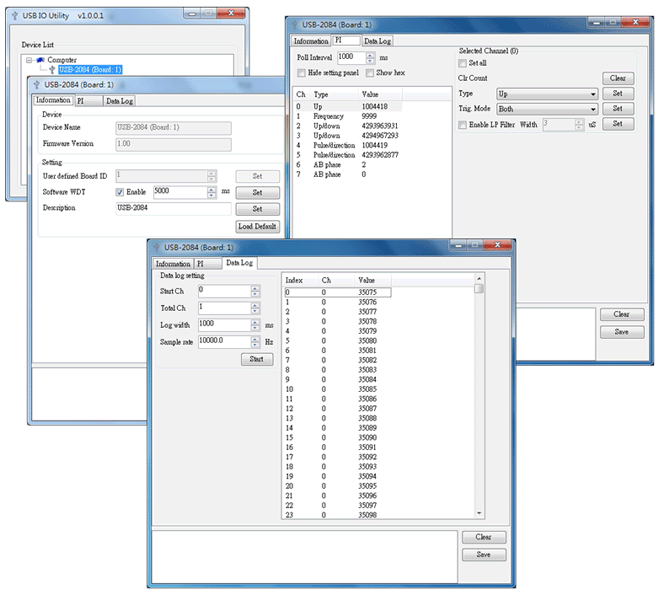Select data log row with value 35075
The height and width of the screenshot is (595, 664).
click(x=338, y=293)
